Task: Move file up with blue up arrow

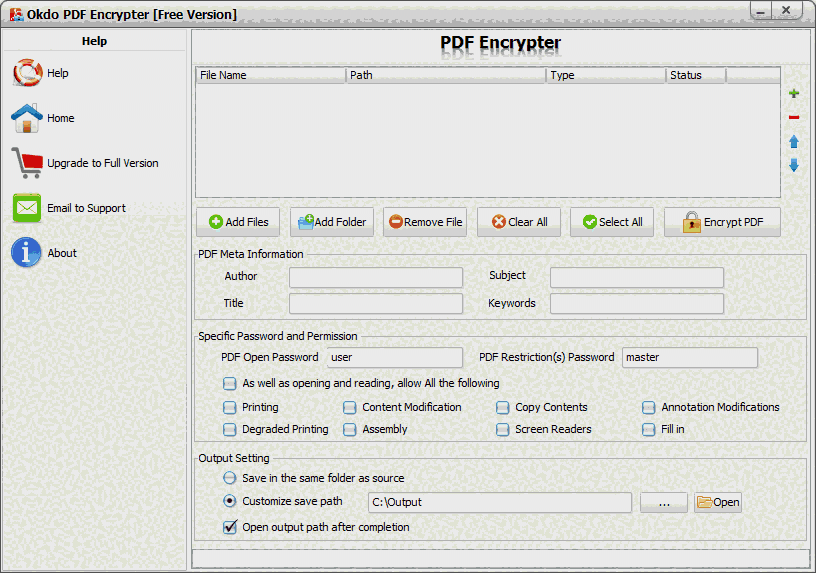Action: 794,142
